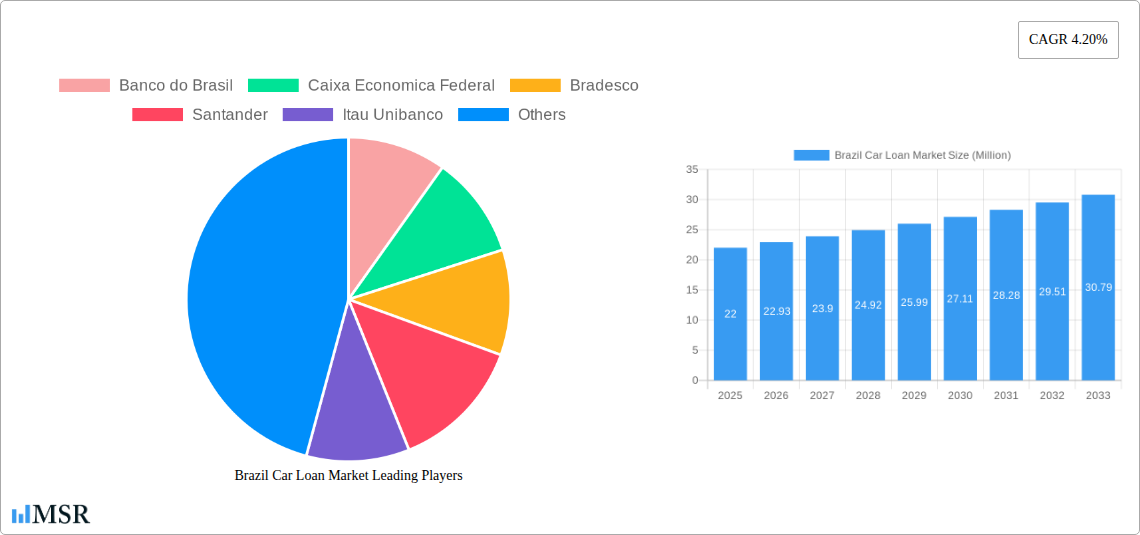Click the 25 y-axis label
The image size is (1140, 535).
692,230
